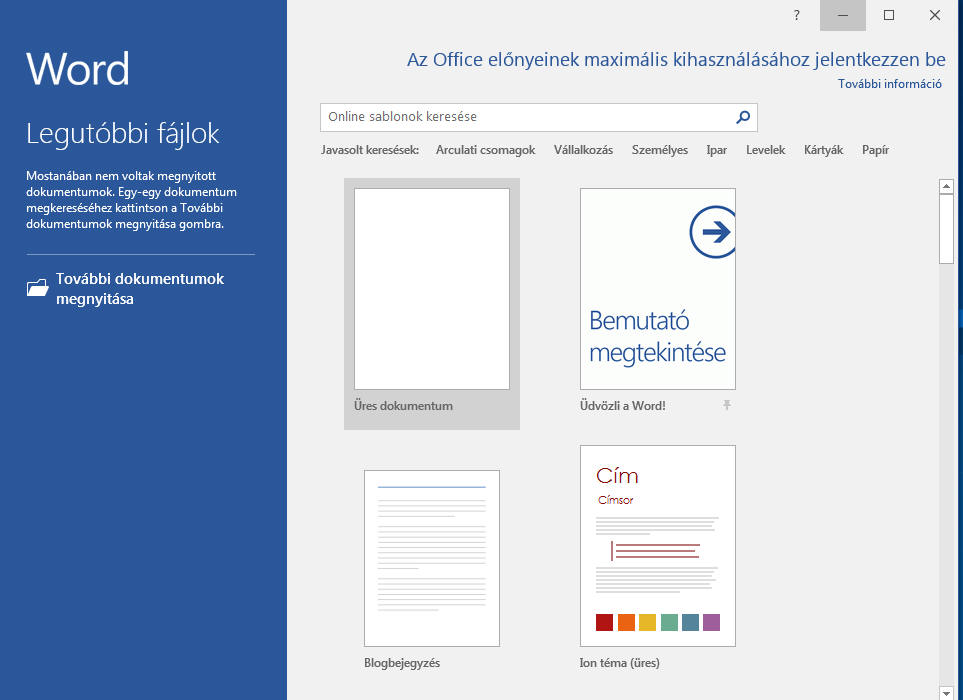Click the search magnifier icon
Screen dimensions: 963x700
[743, 117]
